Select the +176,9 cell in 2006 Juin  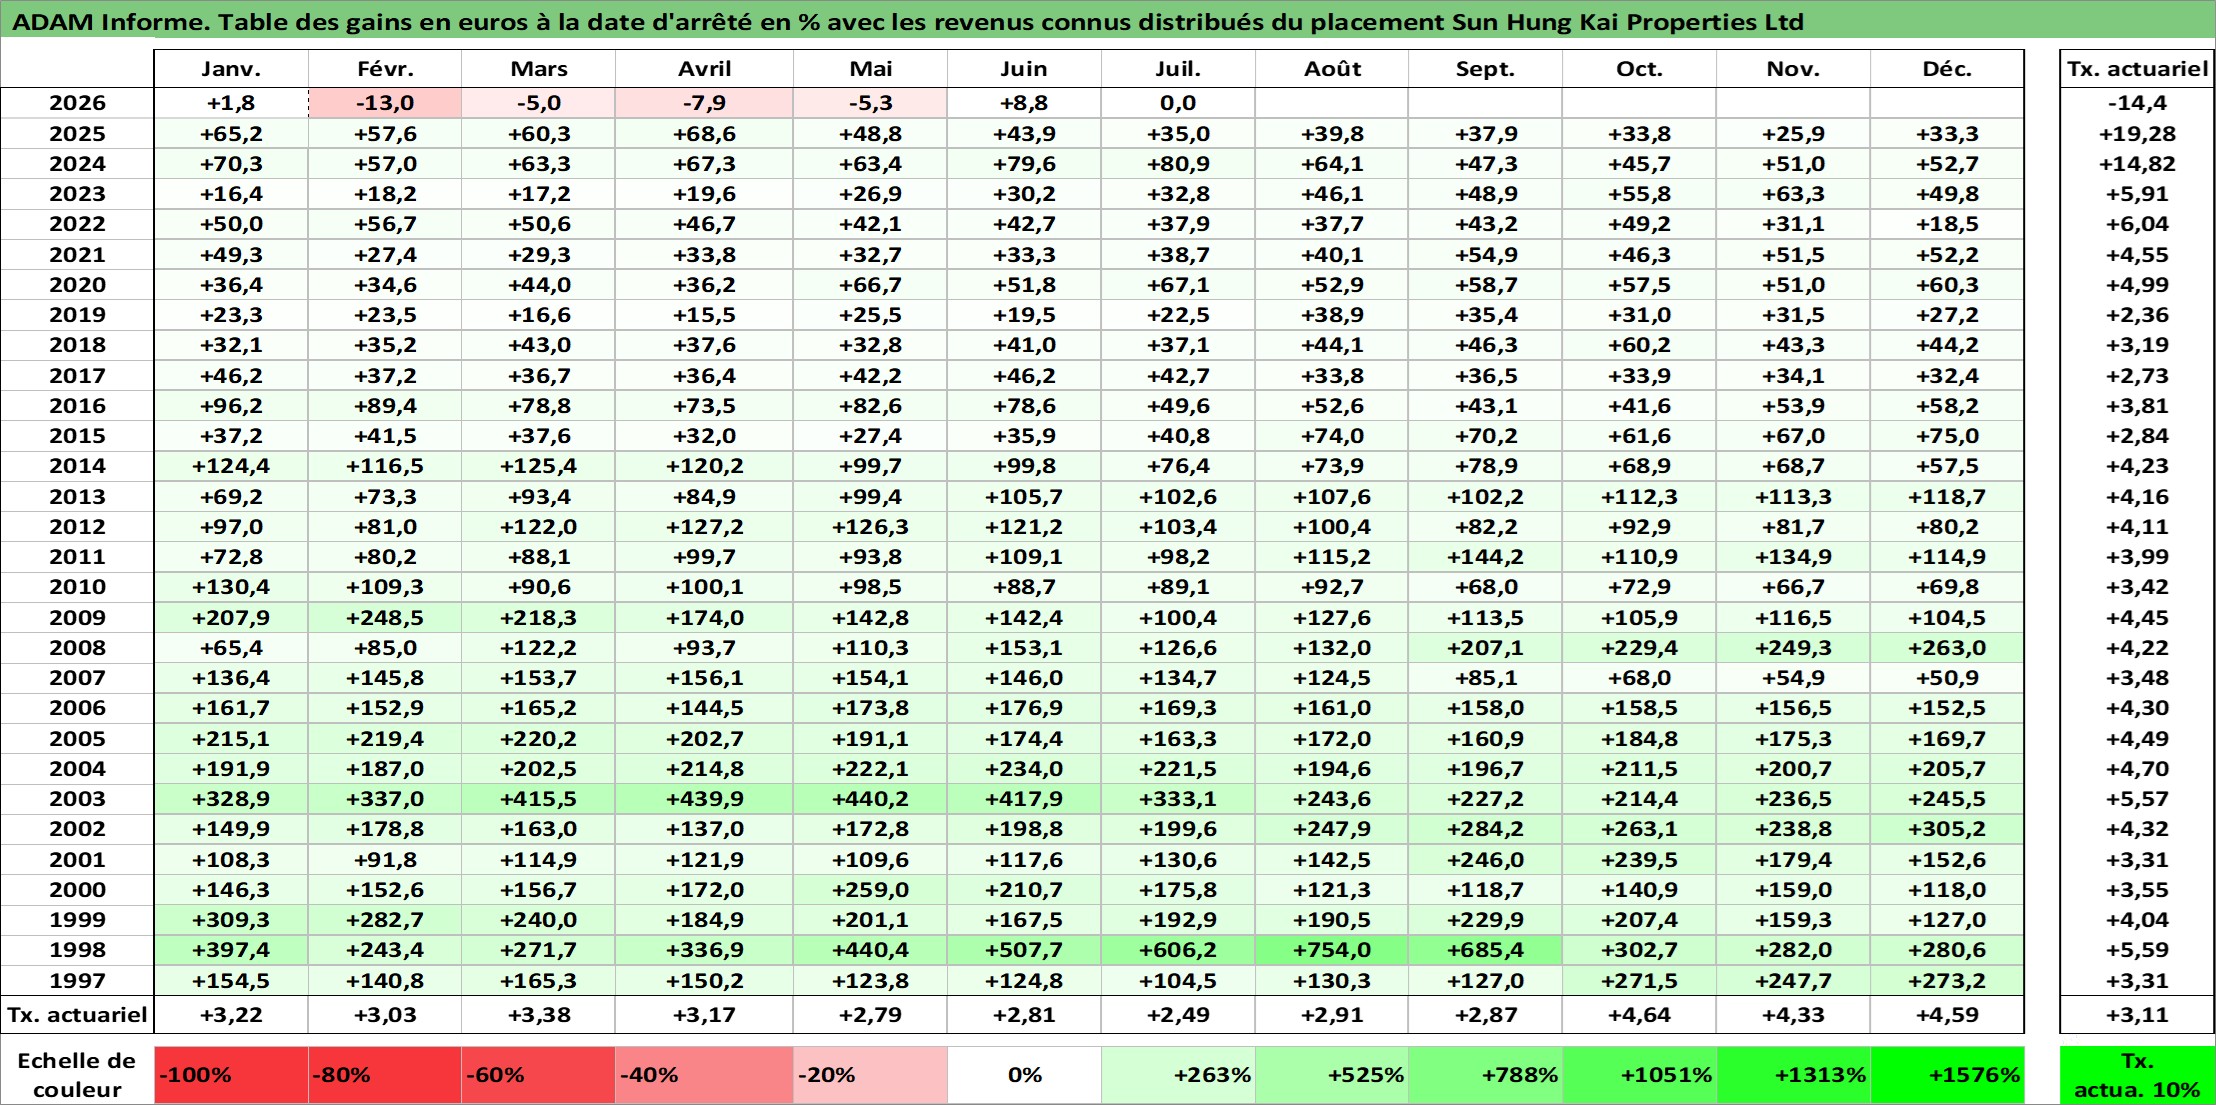1024,708
